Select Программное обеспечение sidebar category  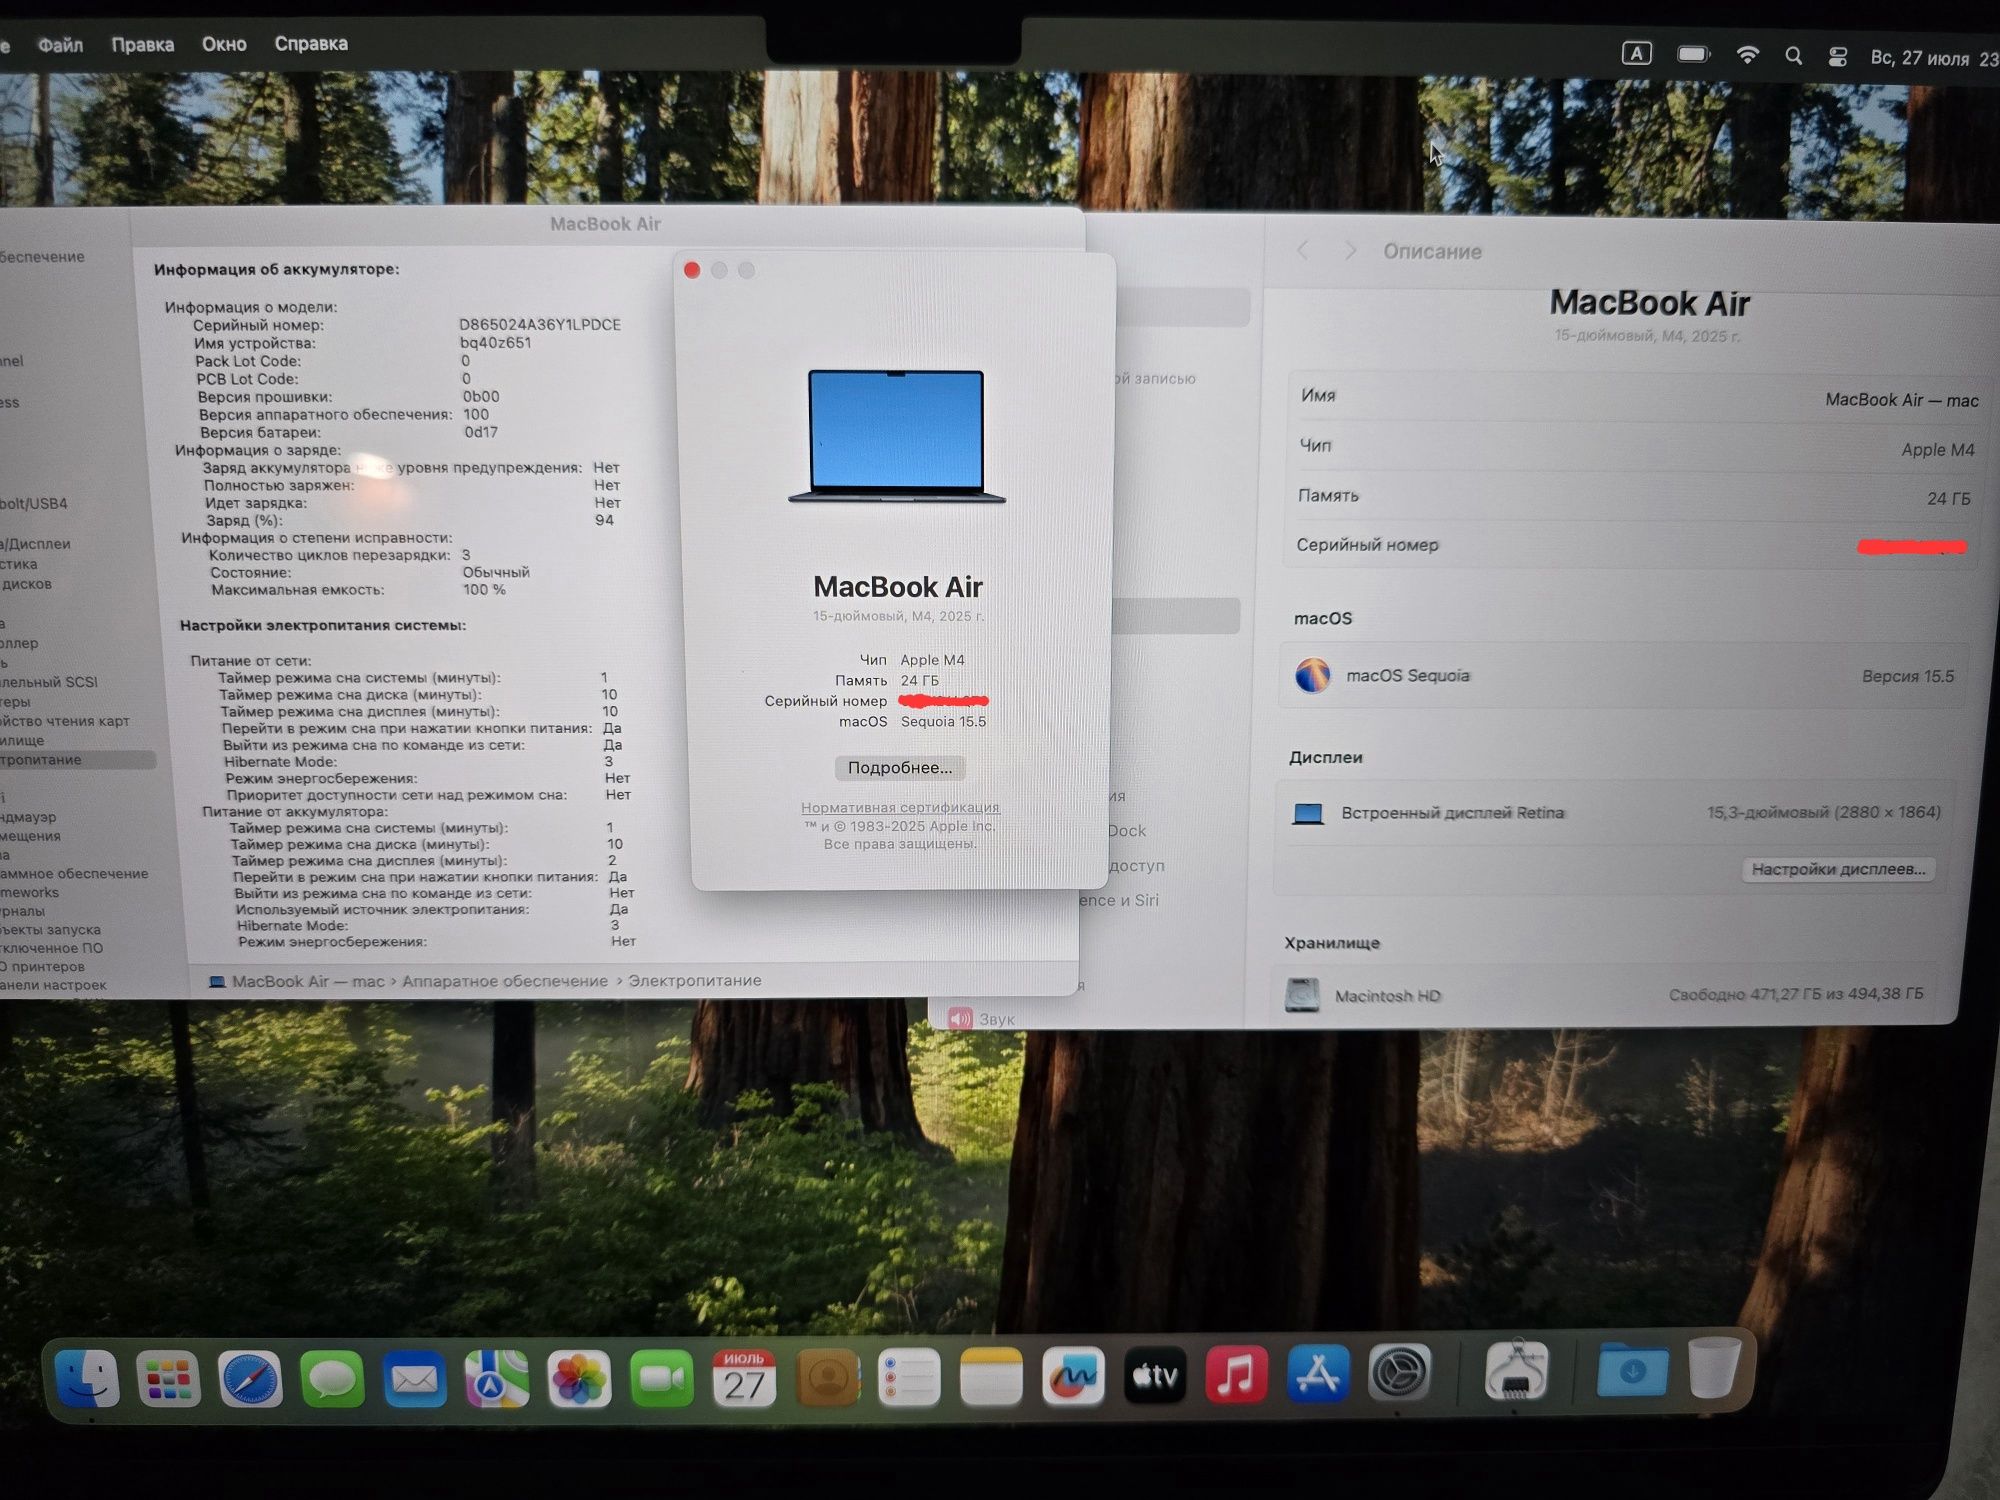[x=74, y=873]
